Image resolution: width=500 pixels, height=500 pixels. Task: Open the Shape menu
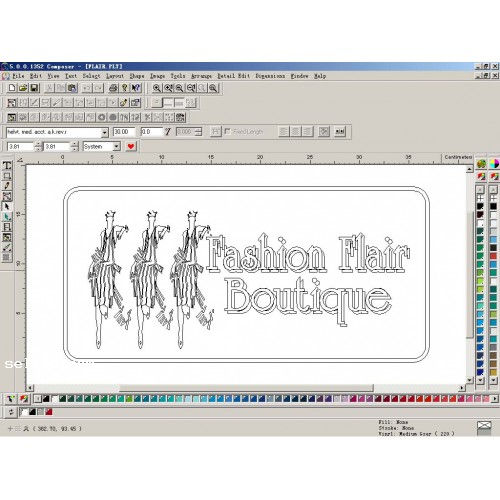(x=137, y=76)
